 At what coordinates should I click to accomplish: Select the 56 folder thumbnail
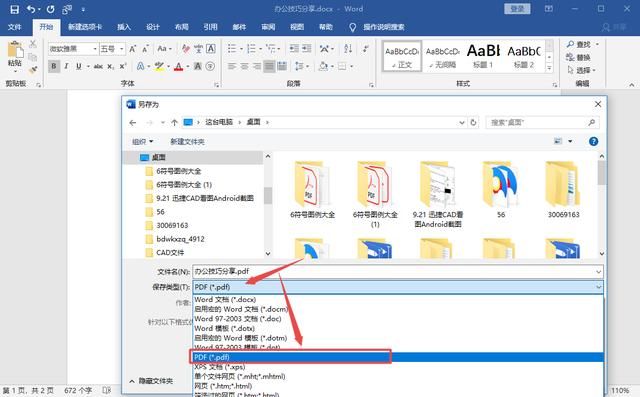click(x=501, y=190)
